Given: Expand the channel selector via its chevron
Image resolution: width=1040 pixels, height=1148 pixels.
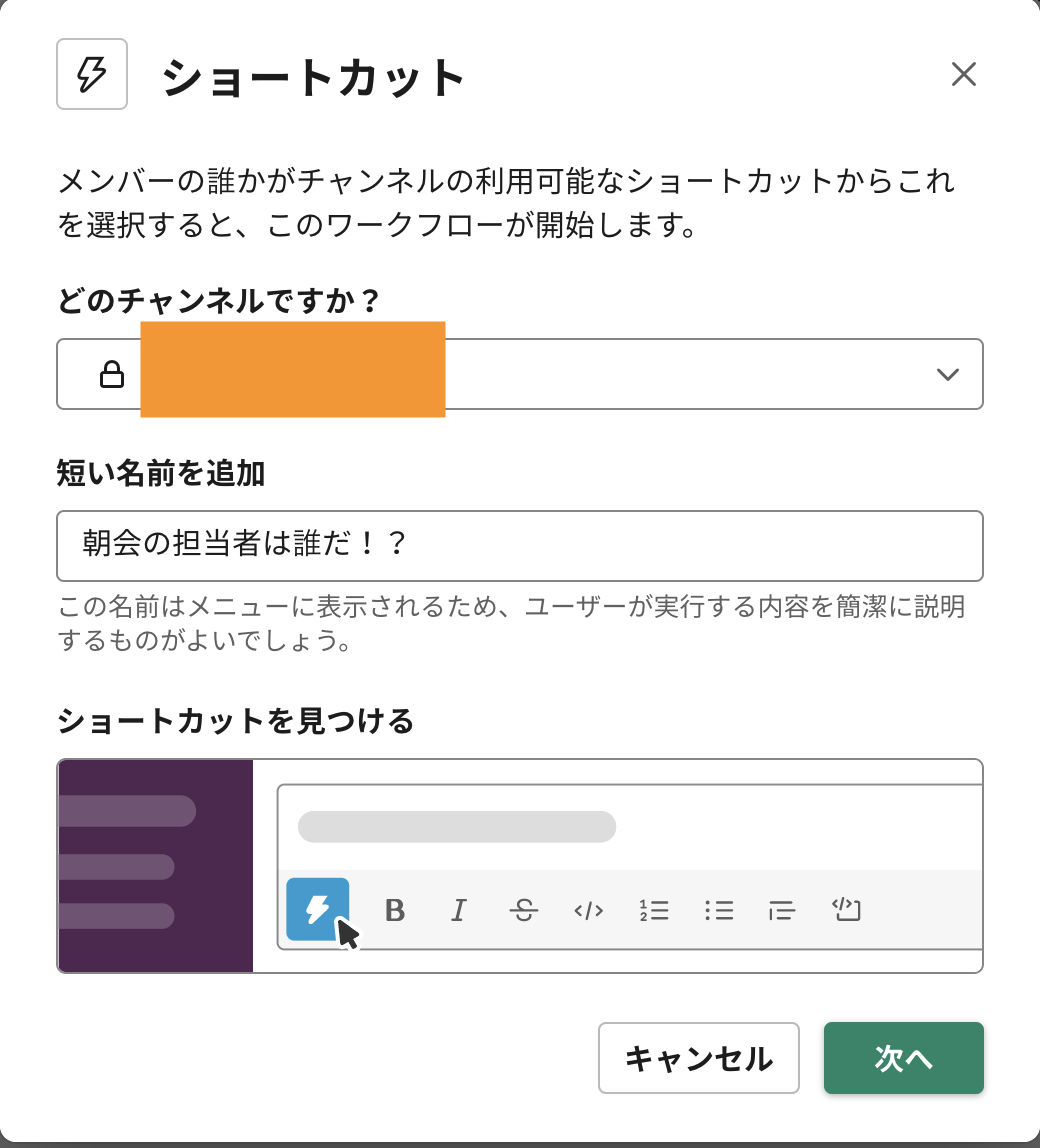Looking at the screenshot, I should click(x=948, y=374).
